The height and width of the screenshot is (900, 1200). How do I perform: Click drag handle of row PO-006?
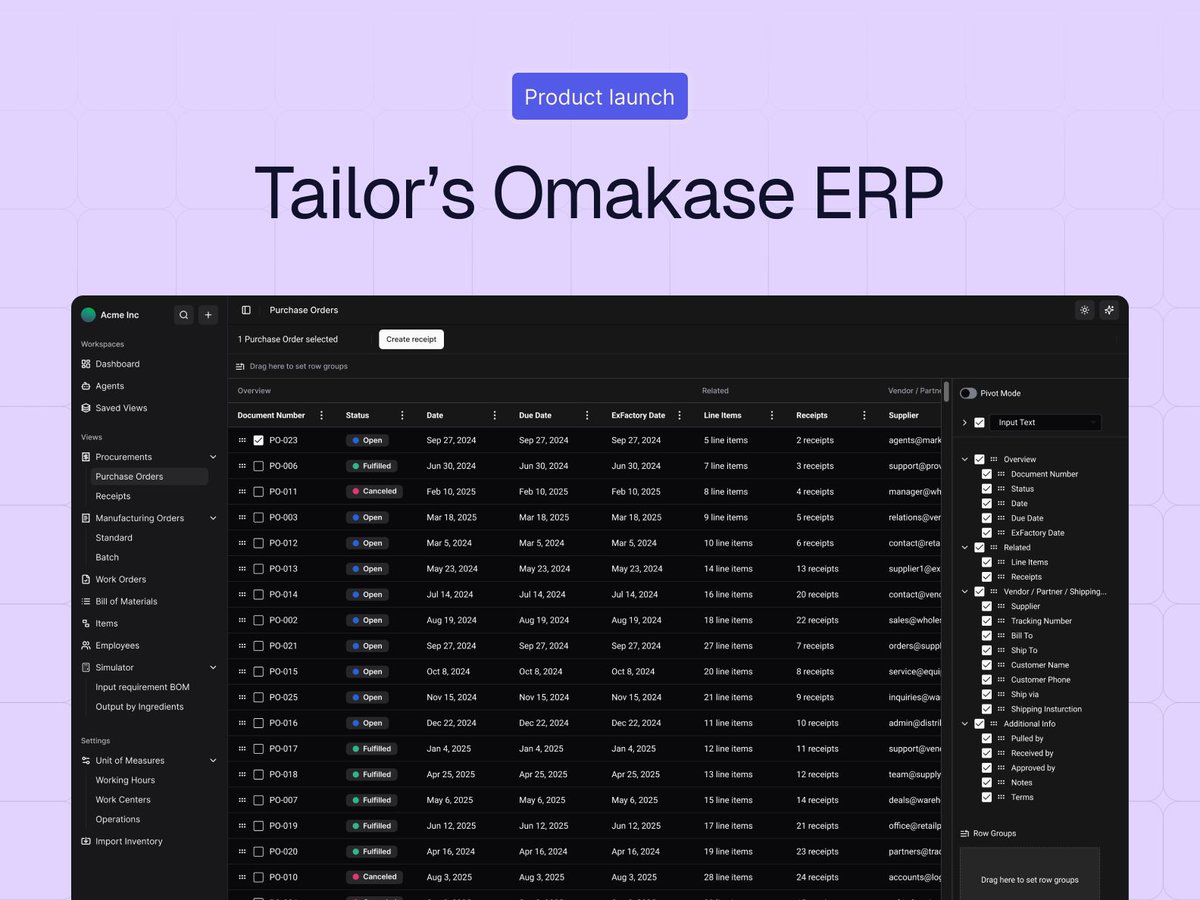click(x=242, y=466)
